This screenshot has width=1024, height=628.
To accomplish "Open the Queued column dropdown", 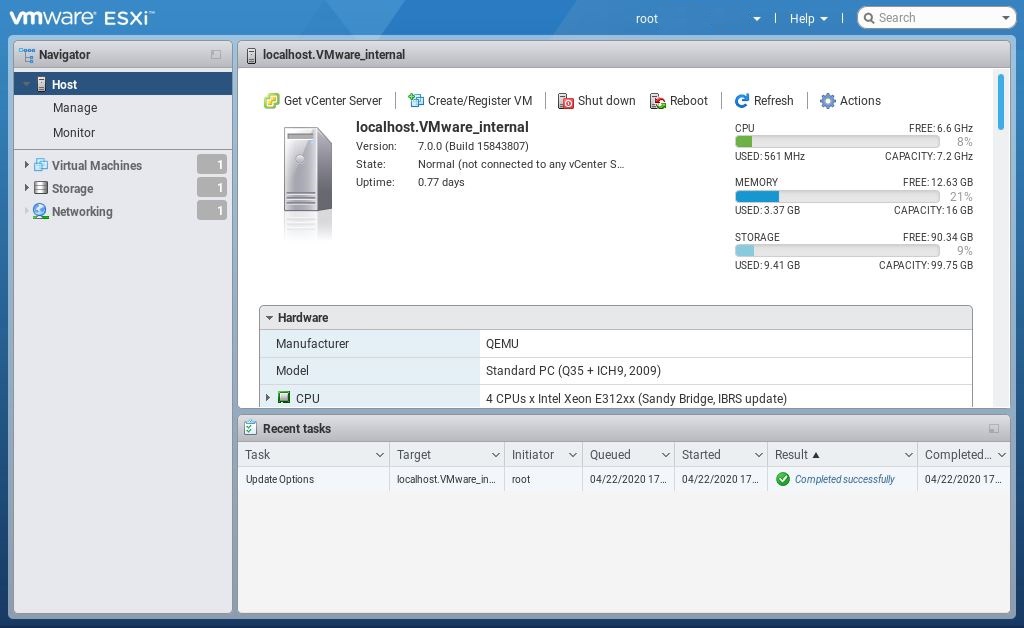I will 665,455.
